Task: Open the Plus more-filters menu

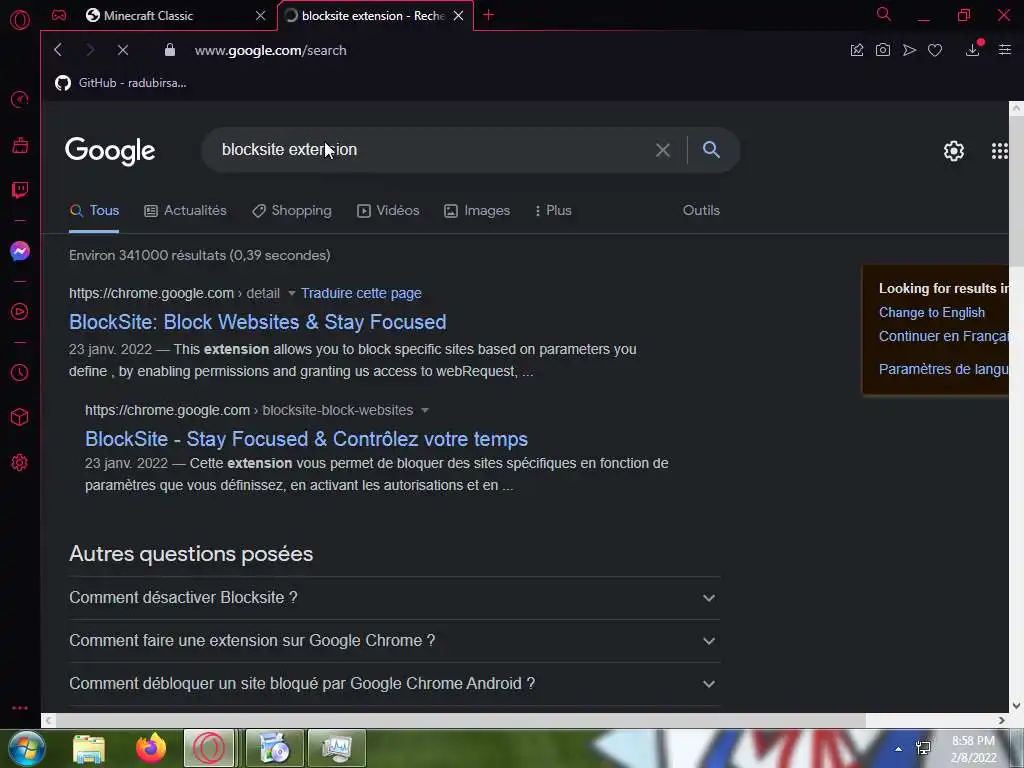Action: tap(553, 210)
